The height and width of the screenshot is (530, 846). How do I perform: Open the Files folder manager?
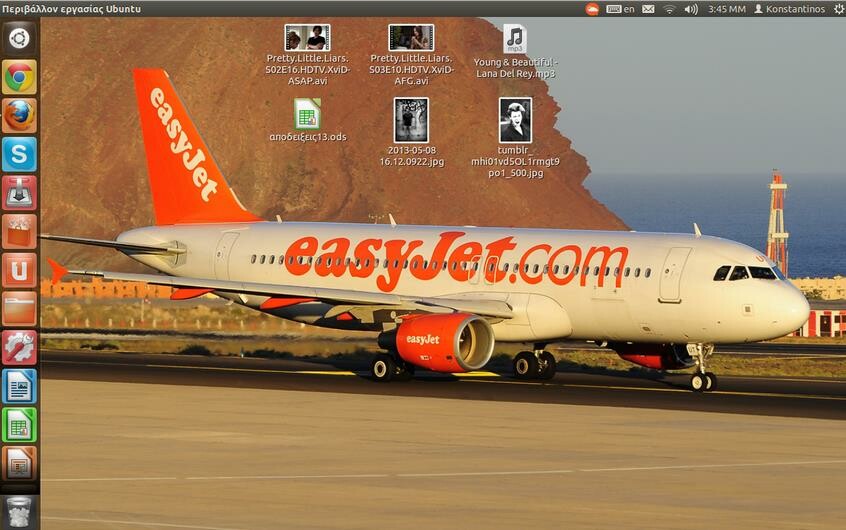(x=19, y=309)
